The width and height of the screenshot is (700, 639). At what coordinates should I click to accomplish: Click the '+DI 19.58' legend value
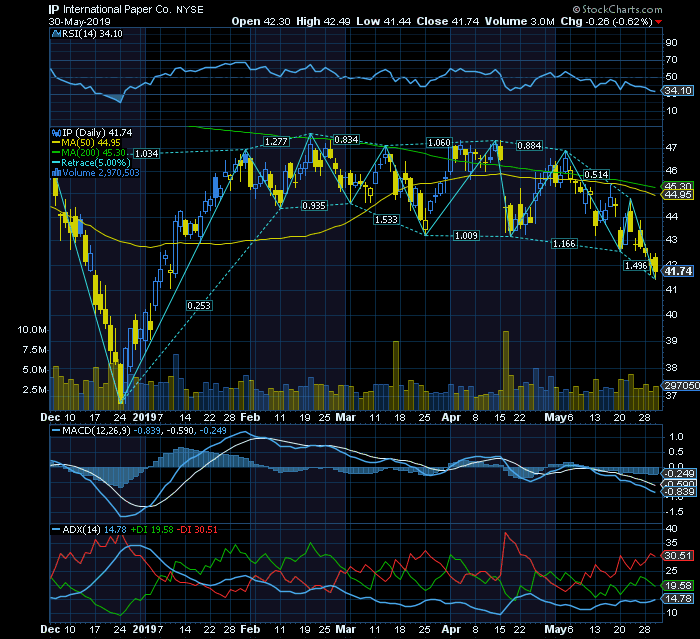pos(152,530)
